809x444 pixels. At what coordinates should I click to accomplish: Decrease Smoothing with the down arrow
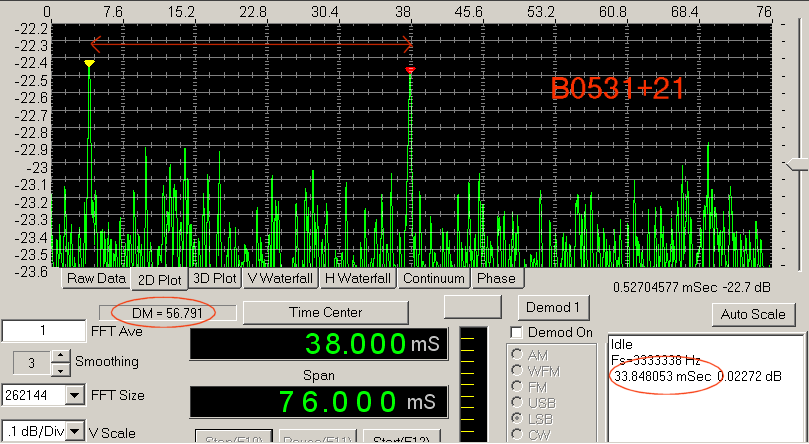60,369
